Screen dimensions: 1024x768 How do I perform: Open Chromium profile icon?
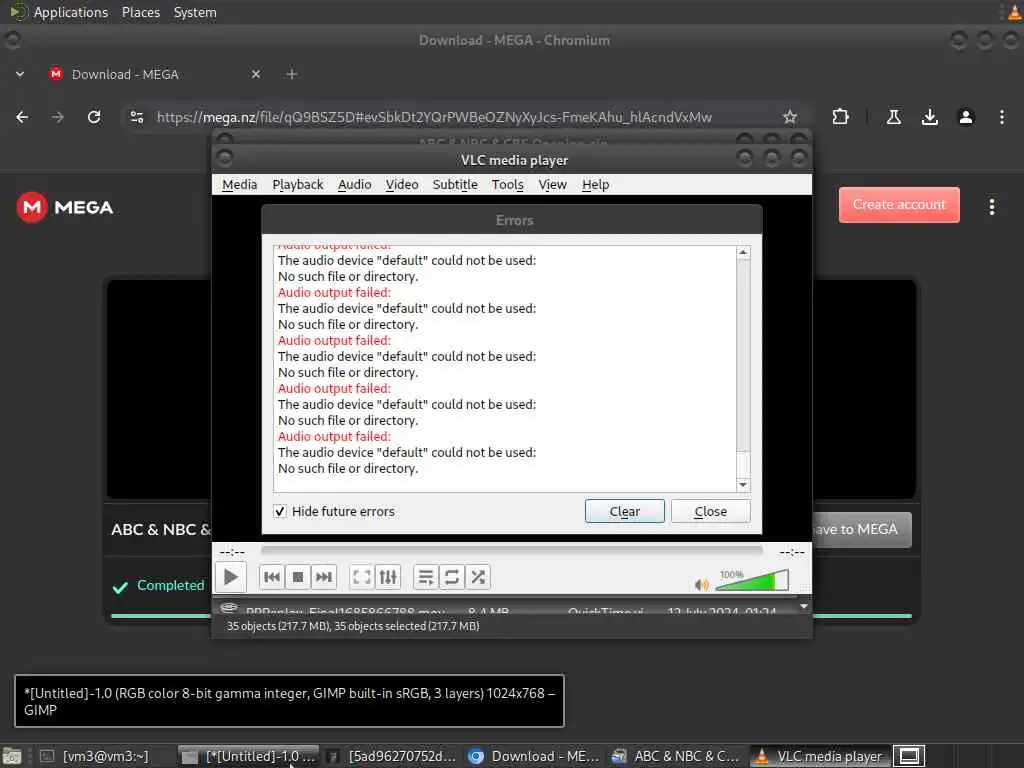[x=966, y=117]
